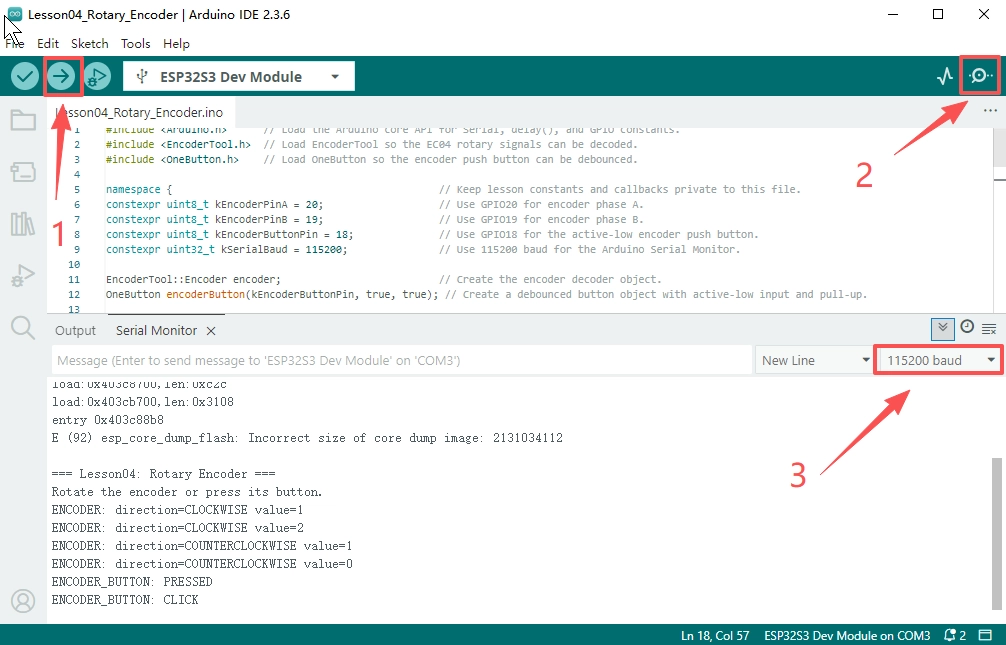Click the 'namespace {' code line
Viewport: 1006px width, 645px height.
click(x=139, y=189)
